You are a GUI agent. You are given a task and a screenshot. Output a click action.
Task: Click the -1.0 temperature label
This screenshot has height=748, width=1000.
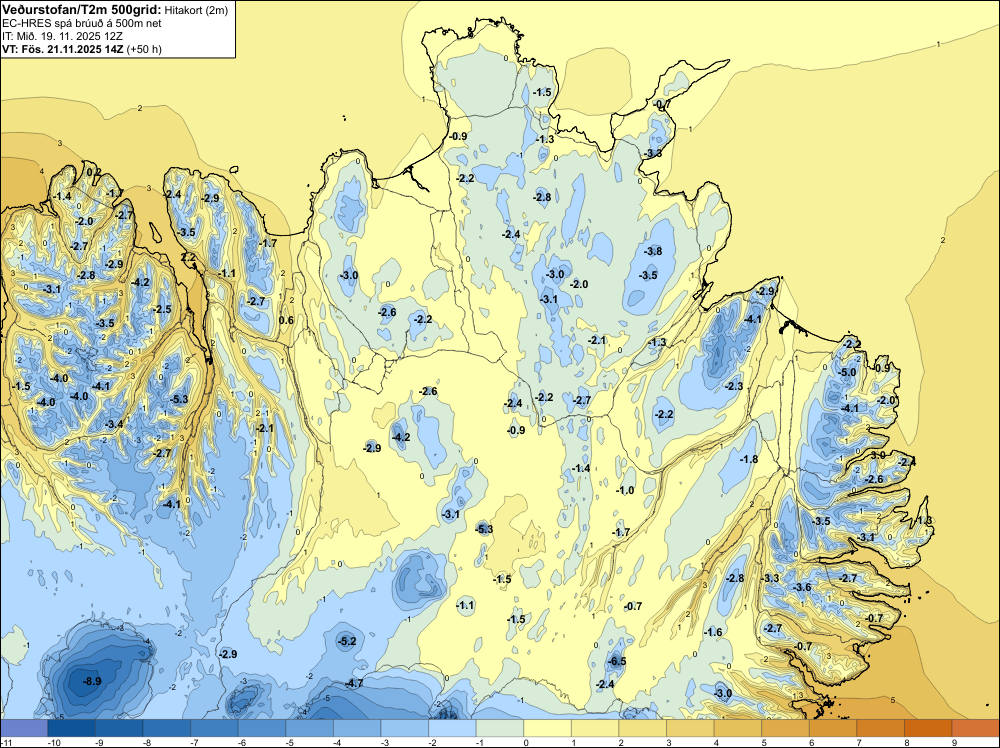coord(626,490)
